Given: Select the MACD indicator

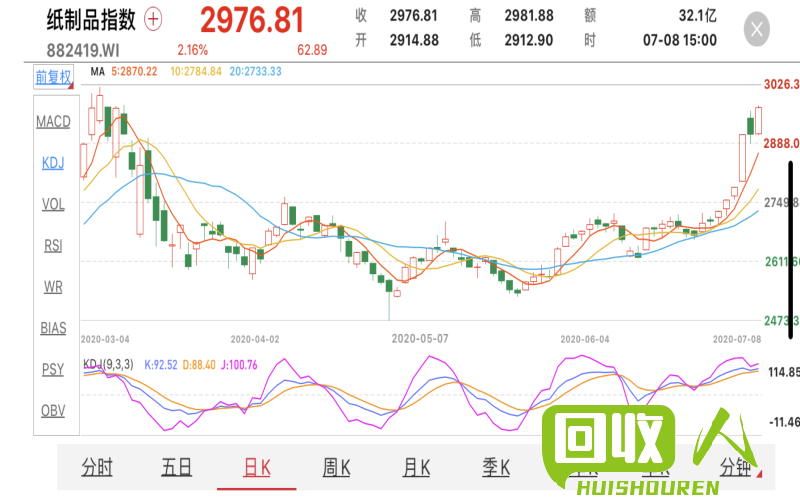Looking at the screenshot, I should coord(53,121).
